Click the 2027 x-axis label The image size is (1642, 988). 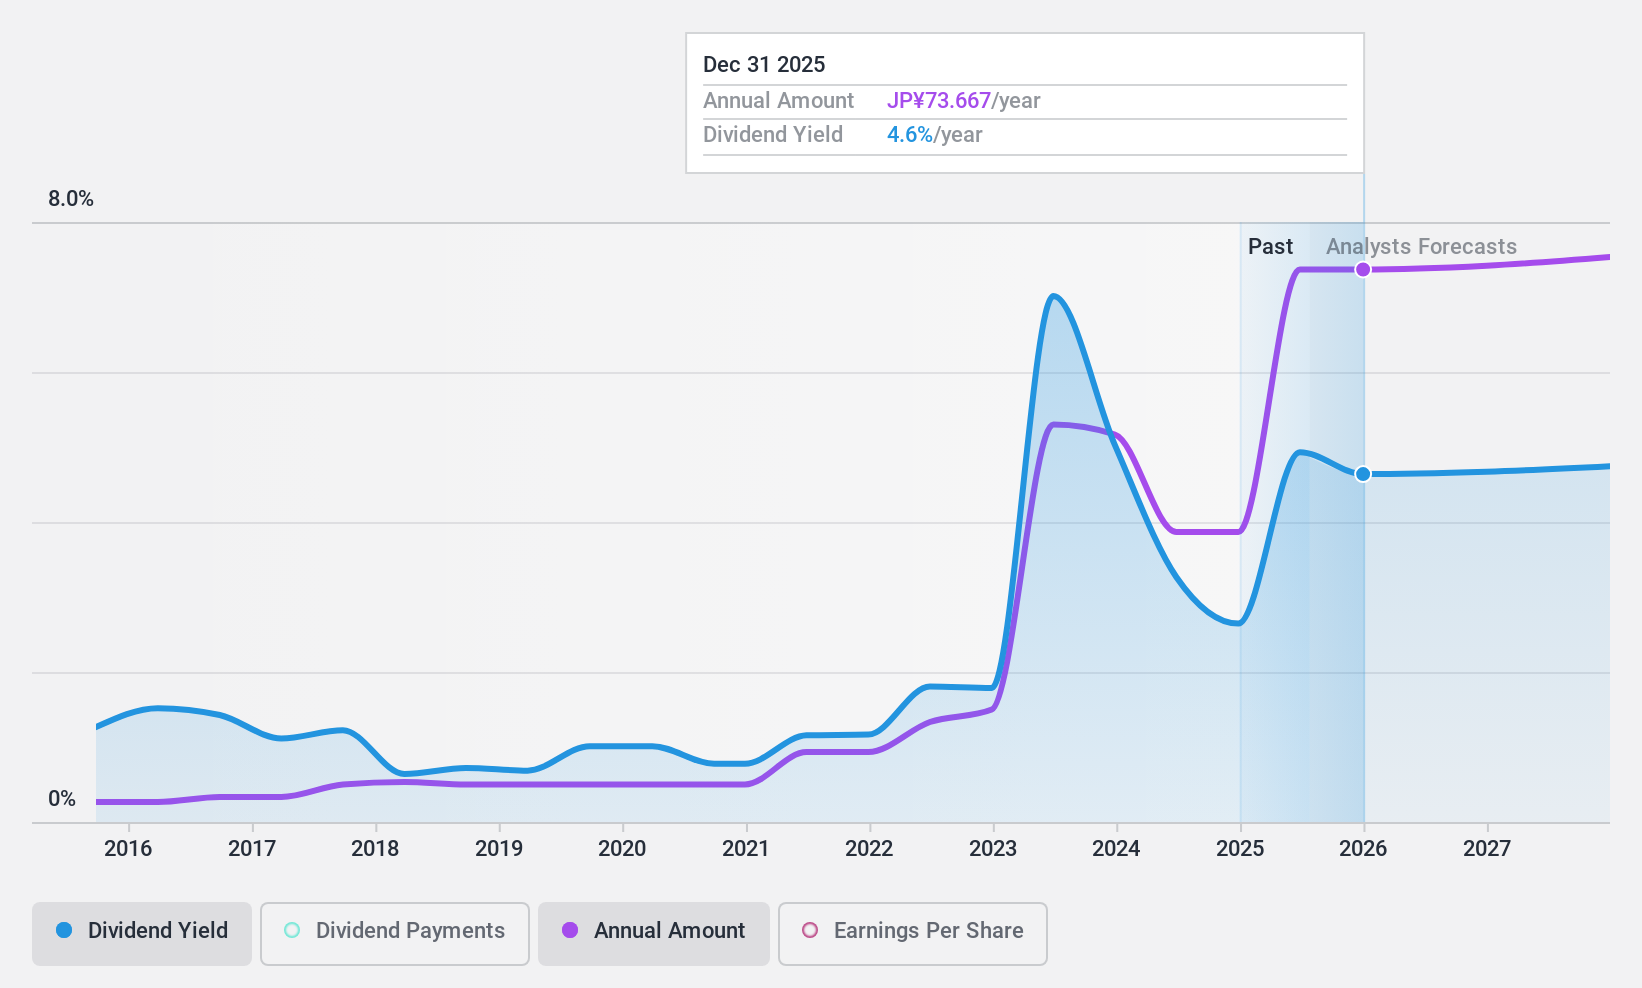point(1487,849)
